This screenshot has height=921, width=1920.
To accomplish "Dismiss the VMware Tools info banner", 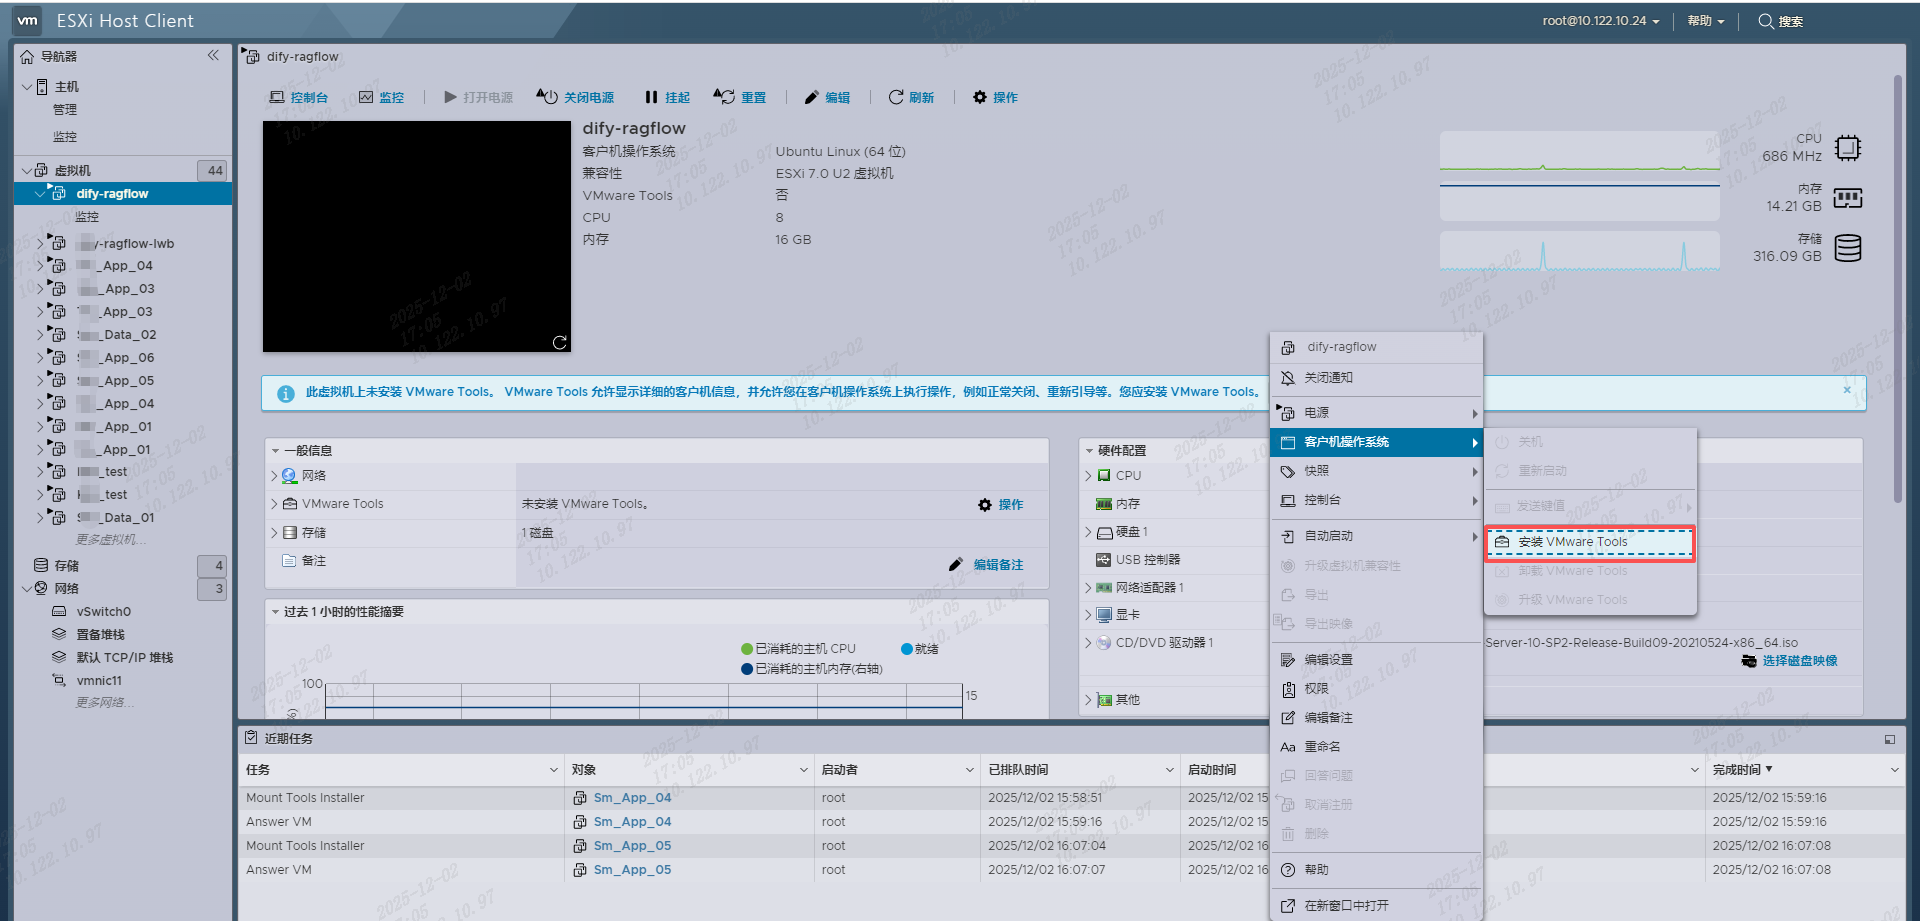I will click(1847, 390).
